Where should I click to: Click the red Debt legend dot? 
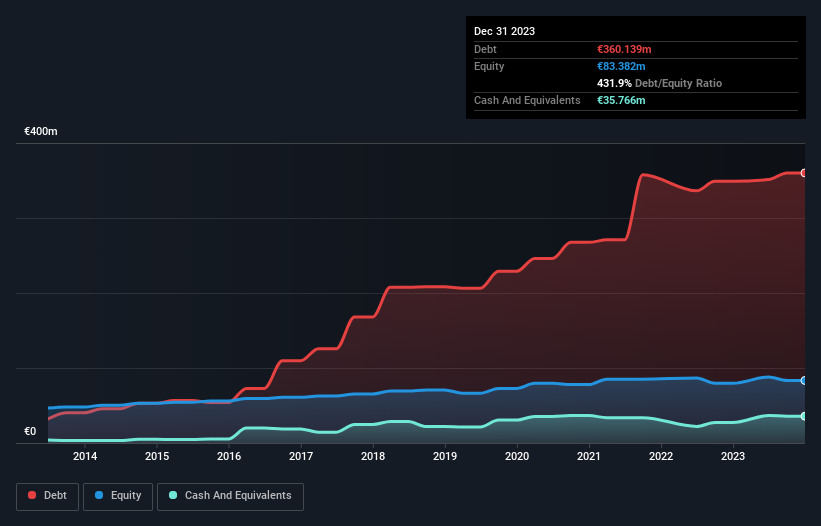pos(32,495)
